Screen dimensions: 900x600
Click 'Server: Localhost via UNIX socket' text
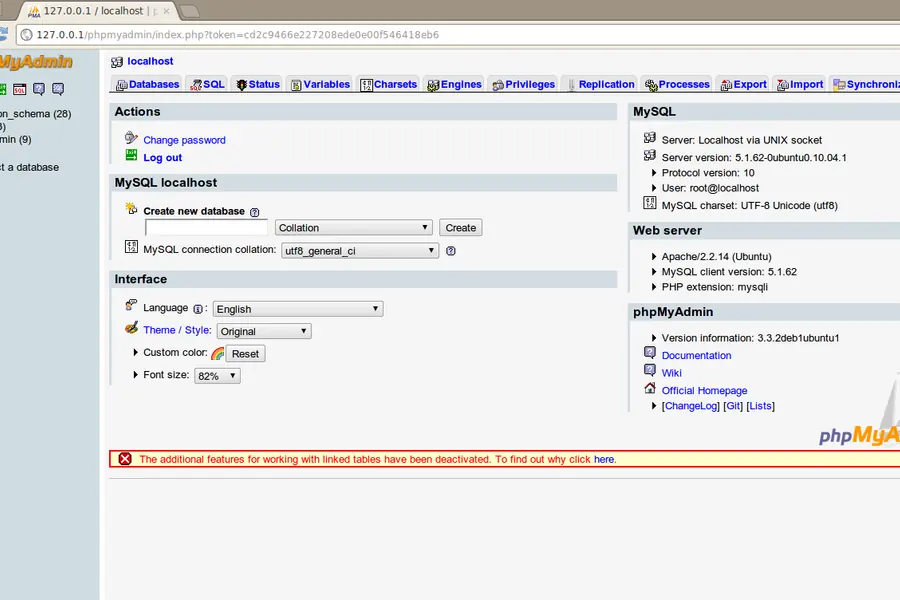742,140
